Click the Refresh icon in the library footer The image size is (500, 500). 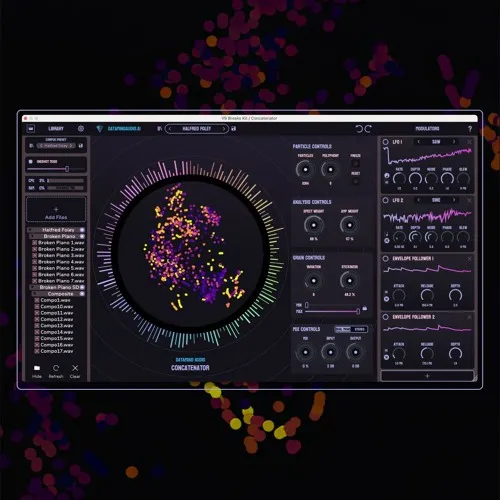click(x=56, y=368)
